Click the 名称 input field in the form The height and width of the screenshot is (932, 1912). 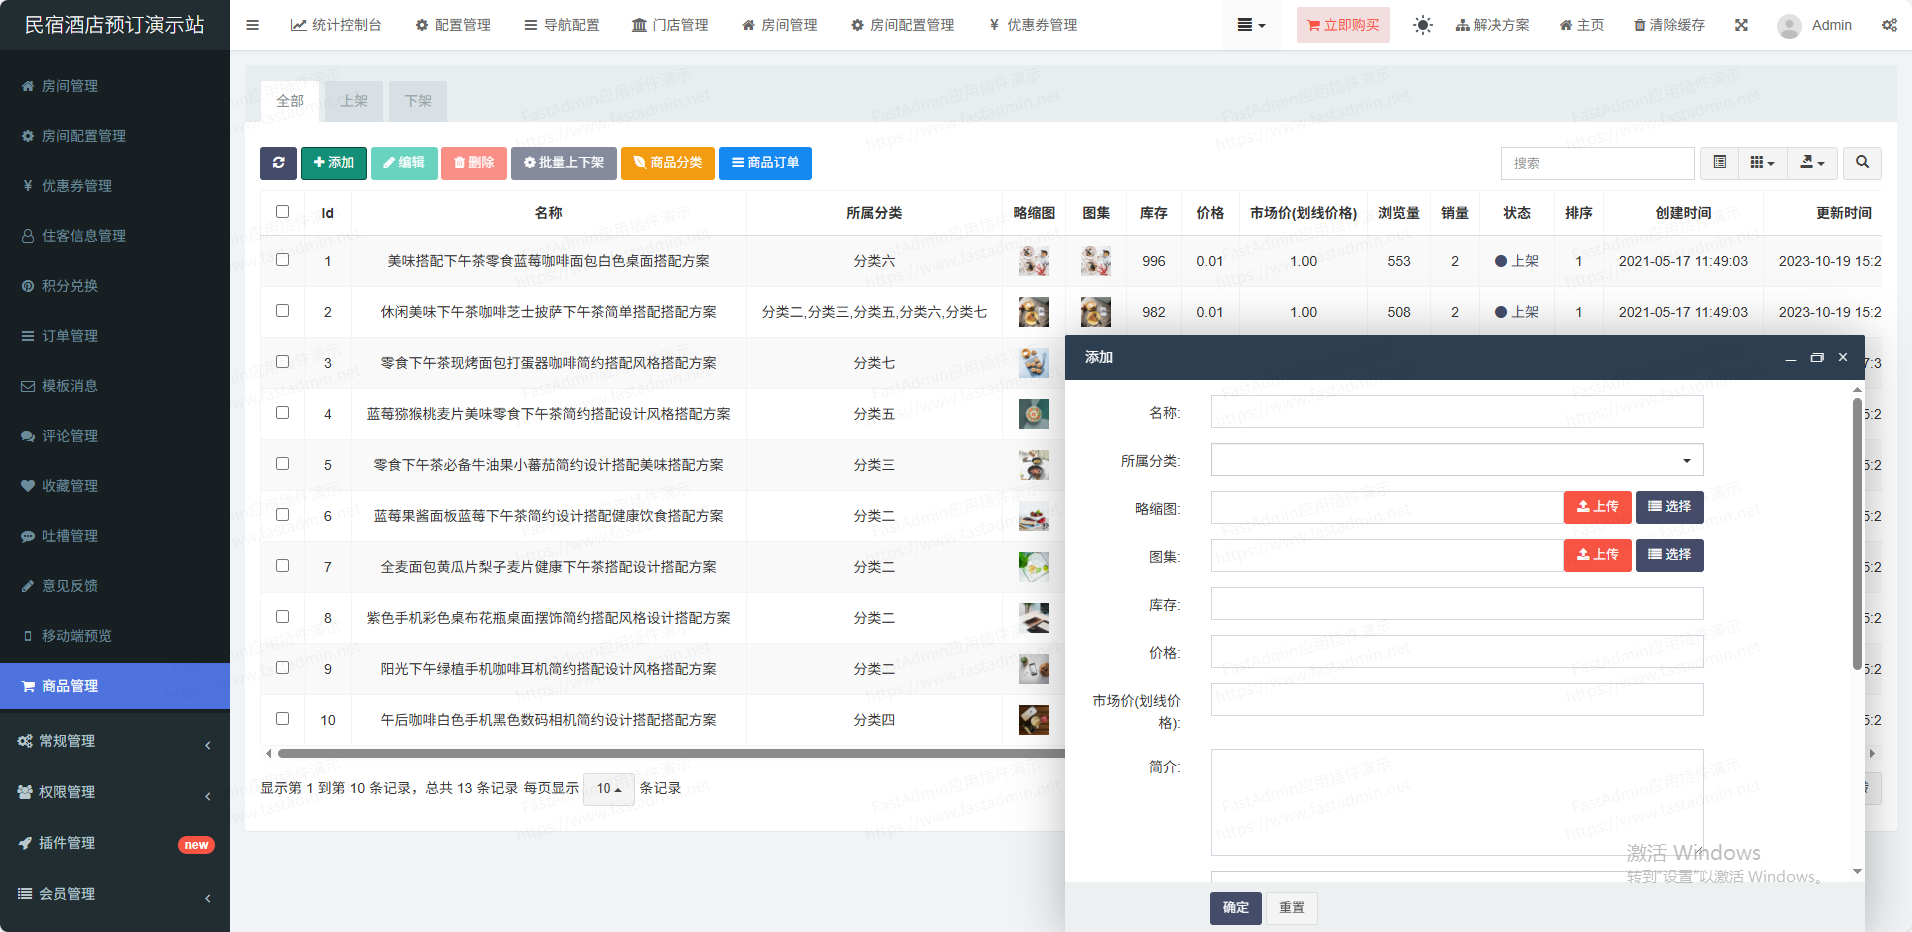(x=1456, y=412)
